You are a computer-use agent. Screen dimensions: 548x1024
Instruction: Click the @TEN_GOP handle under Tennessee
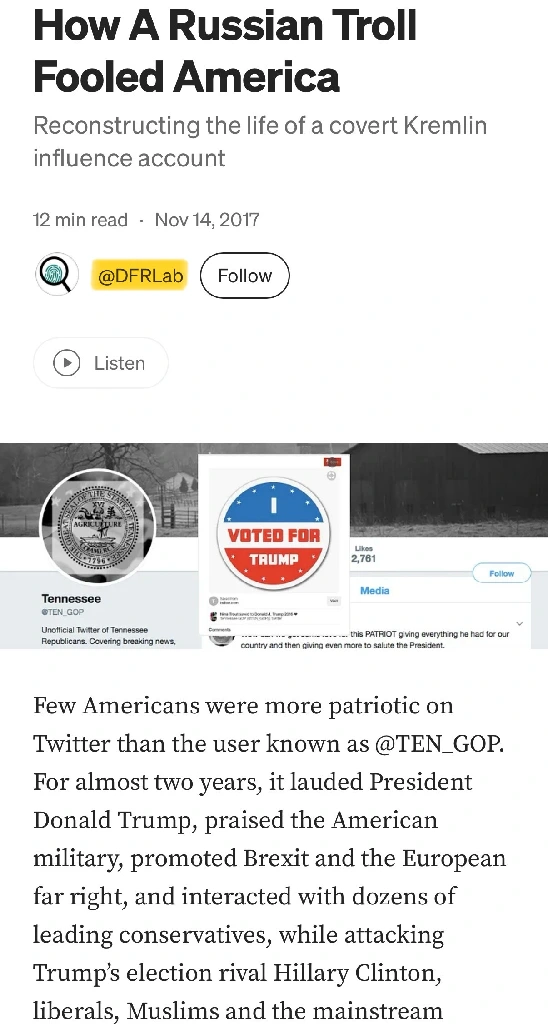[x=63, y=613]
